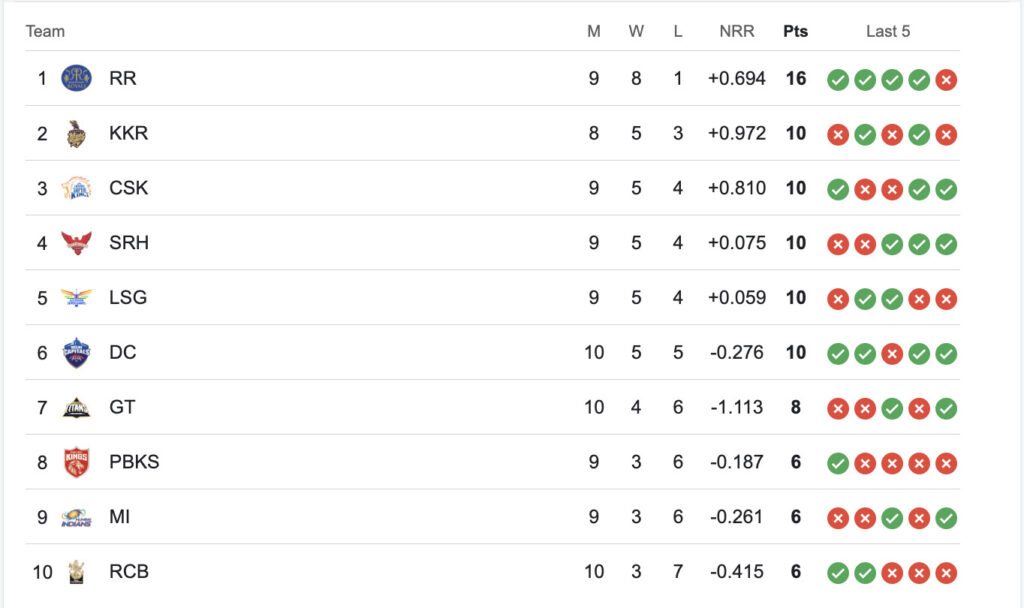
Task: Click the Delhi Capitals logo
Action: (x=76, y=352)
